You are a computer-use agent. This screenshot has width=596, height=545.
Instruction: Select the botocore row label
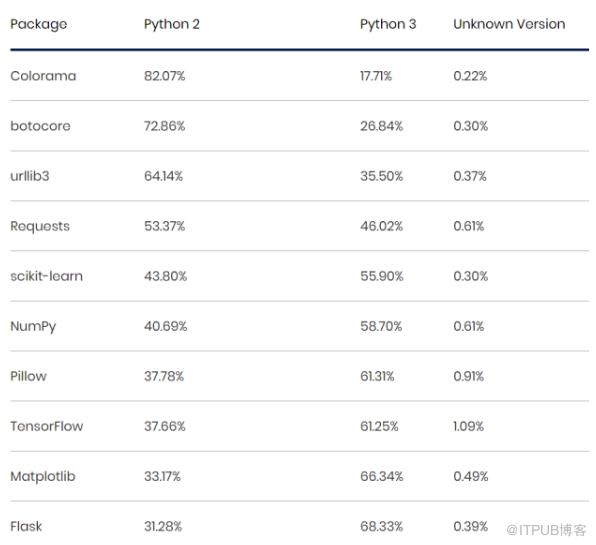click(40, 126)
